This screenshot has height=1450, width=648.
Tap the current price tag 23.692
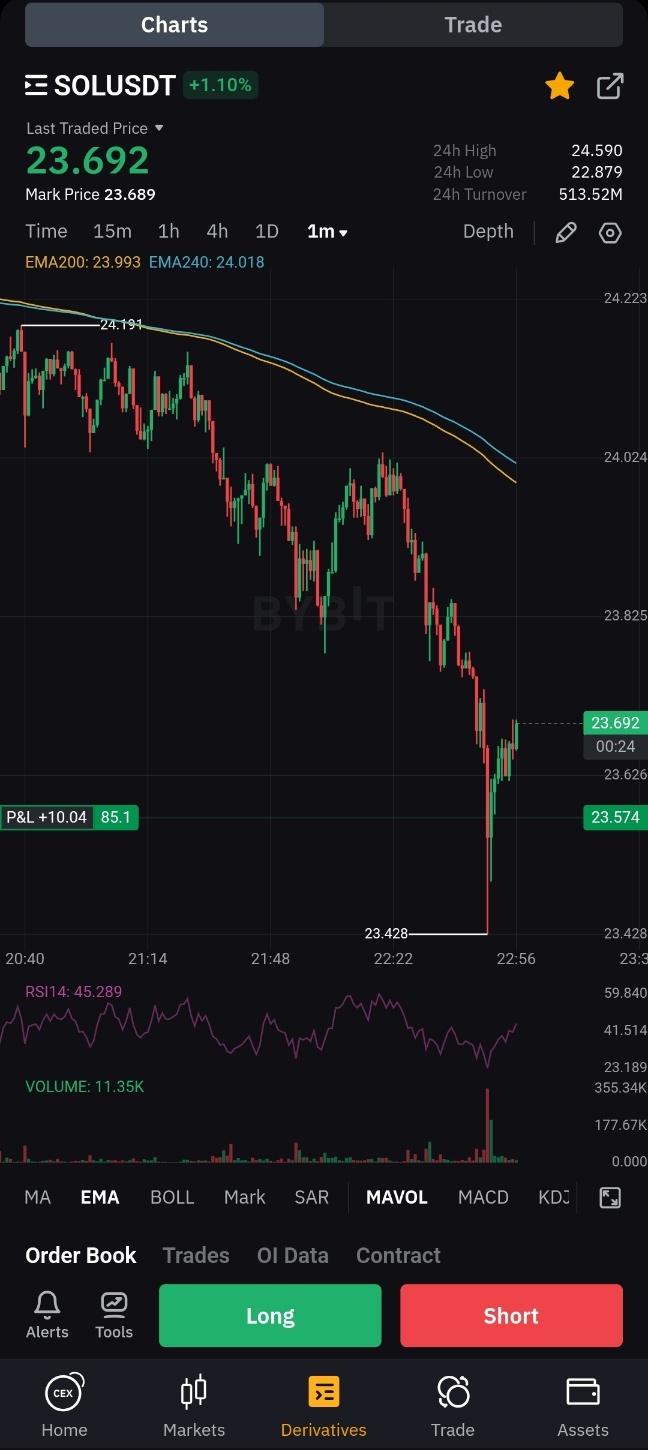click(x=615, y=723)
